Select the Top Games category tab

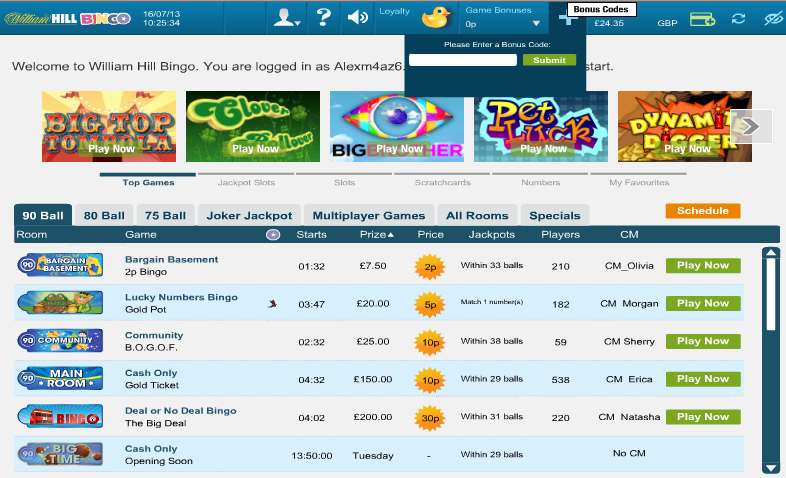pyautogui.click(x=148, y=182)
